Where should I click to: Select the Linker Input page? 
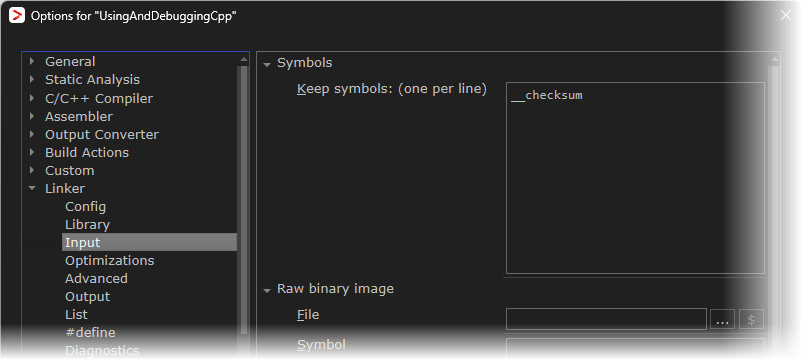[x=149, y=242]
